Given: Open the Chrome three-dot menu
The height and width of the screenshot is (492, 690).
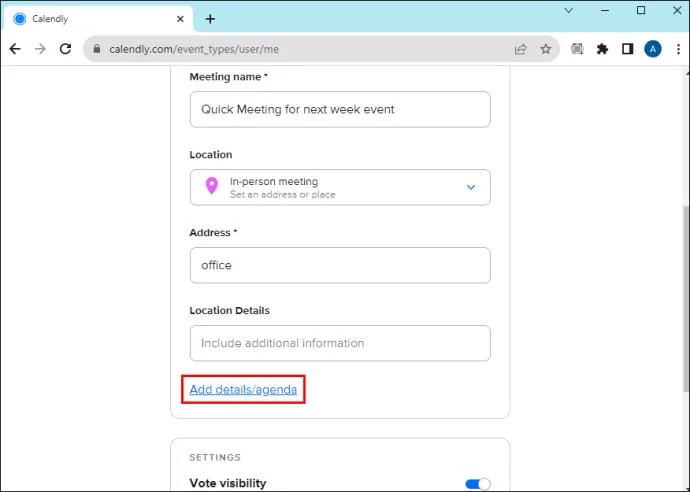Looking at the screenshot, I should coord(678,49).
